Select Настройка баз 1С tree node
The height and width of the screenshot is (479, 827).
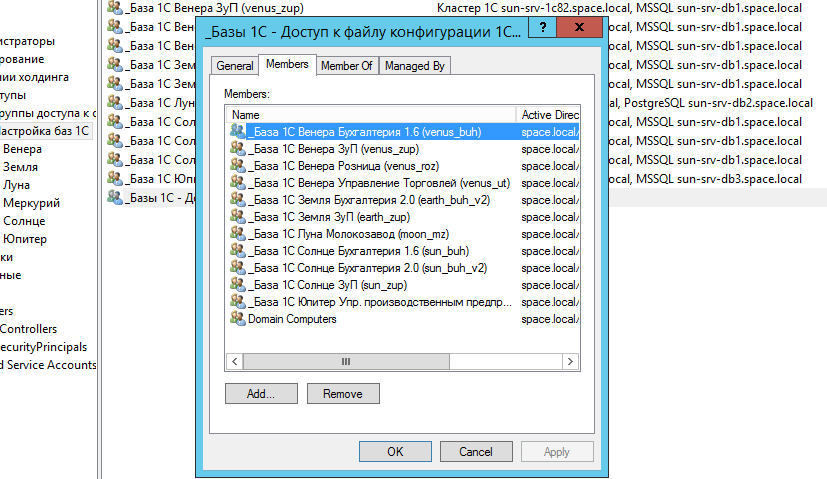tap(45, 131)
